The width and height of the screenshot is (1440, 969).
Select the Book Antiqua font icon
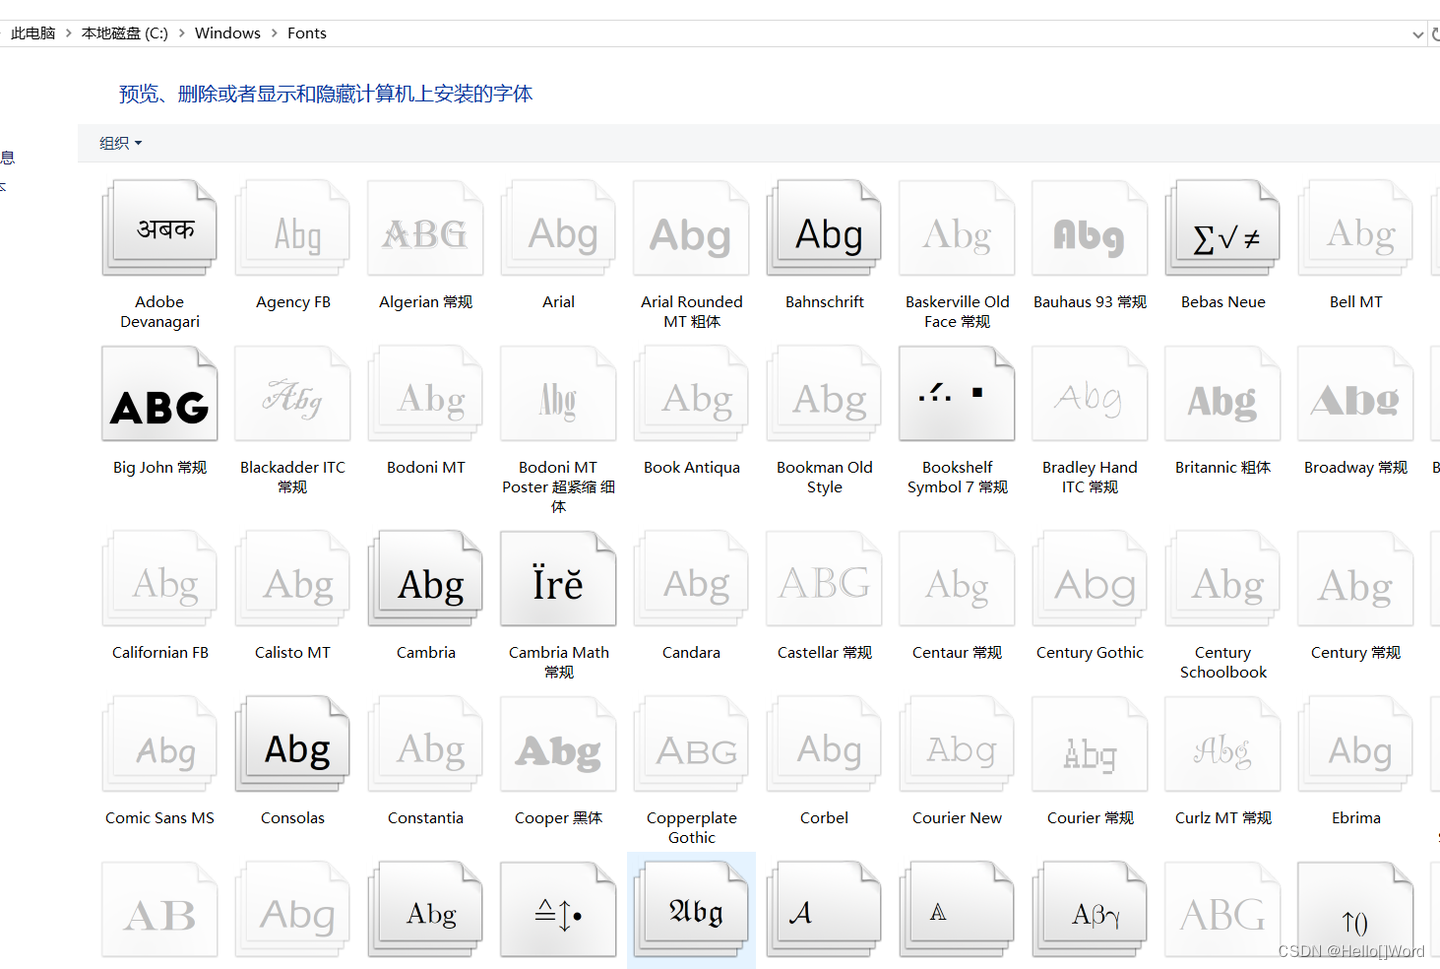pos(691,394)
